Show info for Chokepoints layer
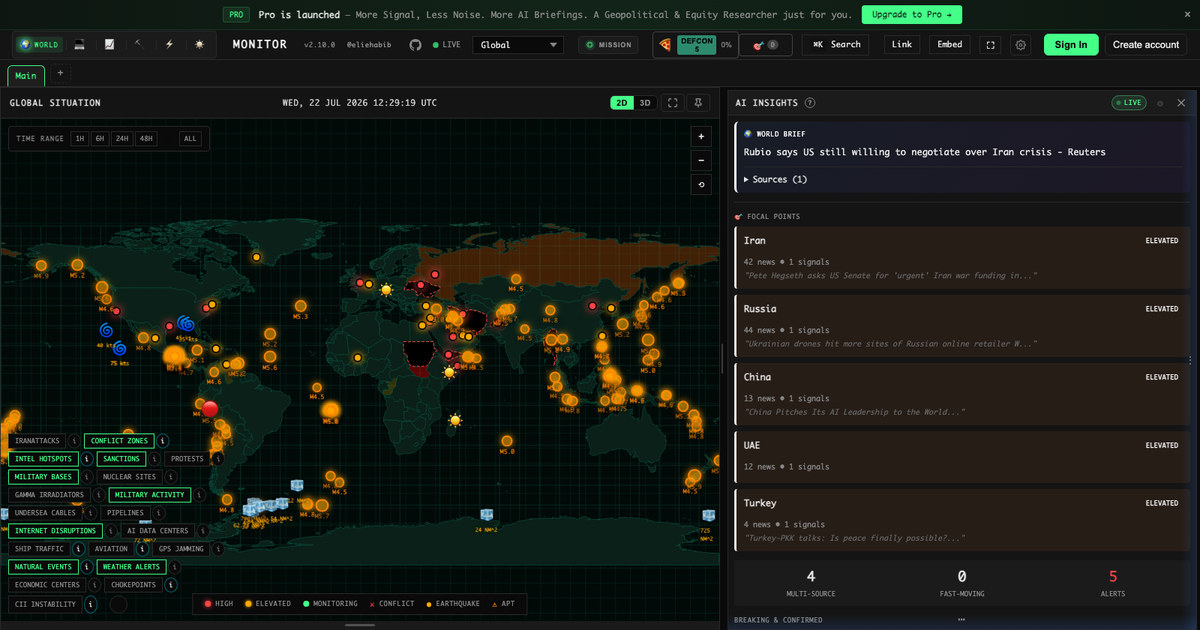The height and width of the screenshot is (630, 1200). [171, 585]
